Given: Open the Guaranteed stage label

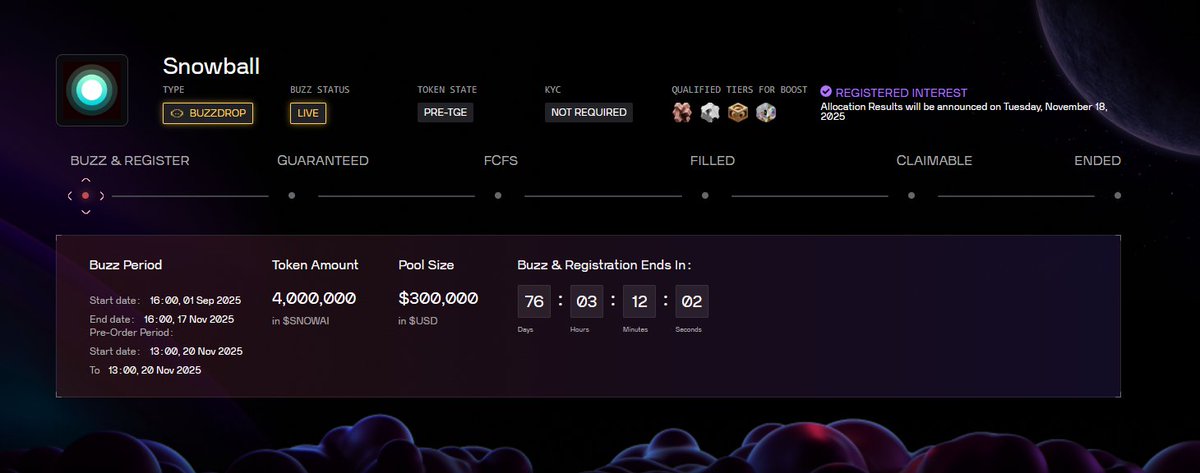Looking at the screenshot, I should pyautogui.click(x=322, y=160).
